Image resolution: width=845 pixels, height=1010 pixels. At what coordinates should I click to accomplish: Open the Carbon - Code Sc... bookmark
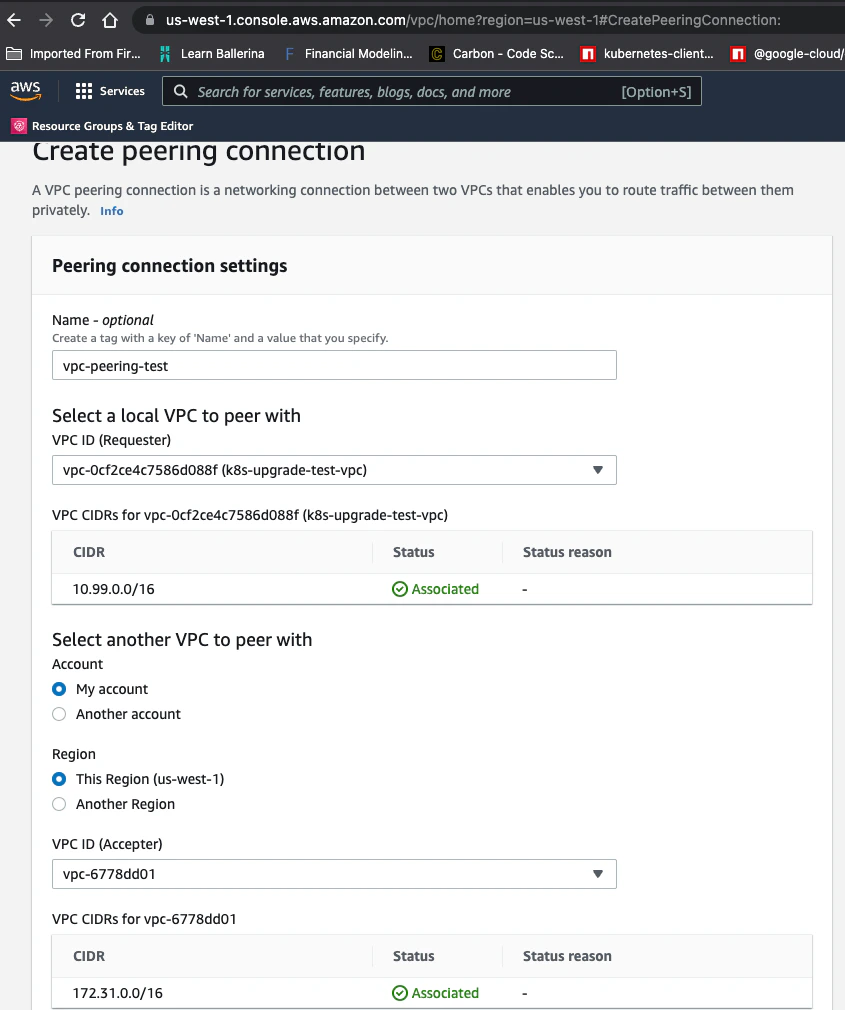coord(496,54)
